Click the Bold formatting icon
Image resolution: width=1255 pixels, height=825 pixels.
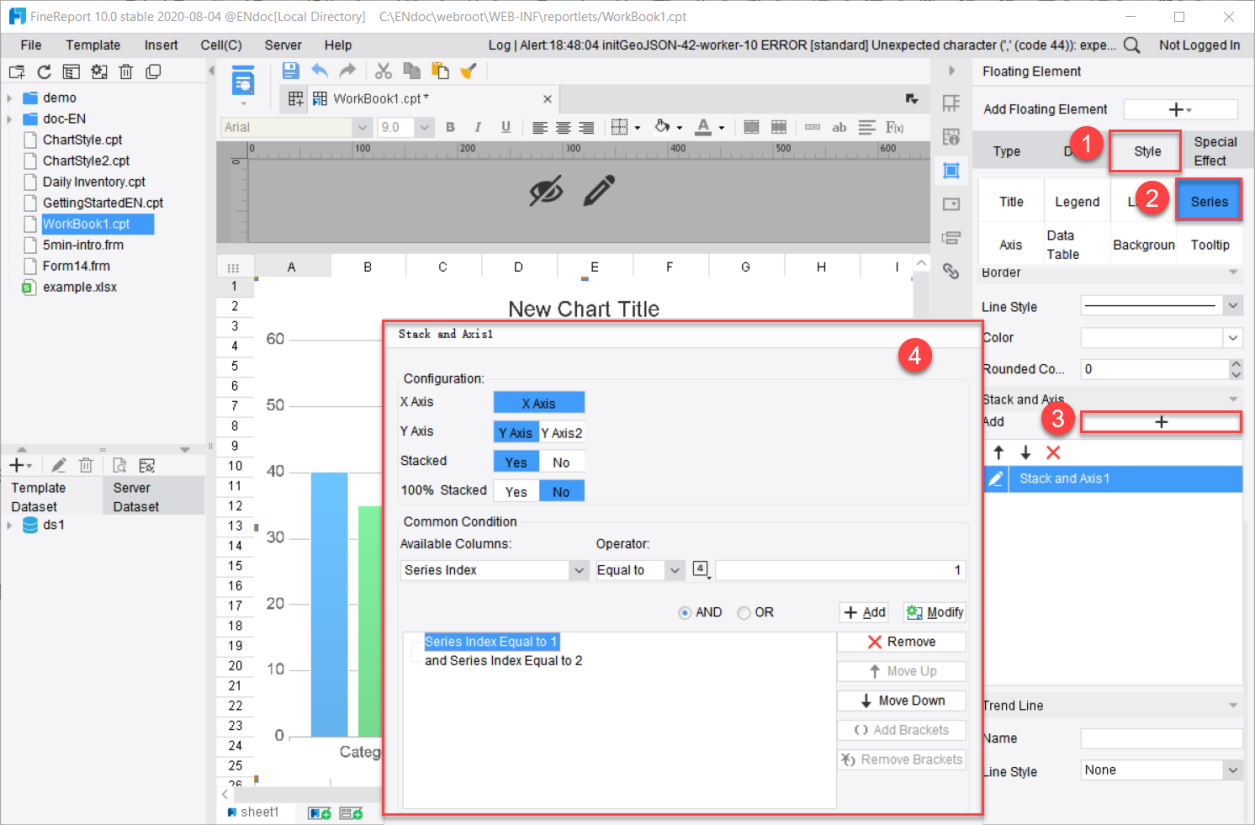(x=450, y=127)
